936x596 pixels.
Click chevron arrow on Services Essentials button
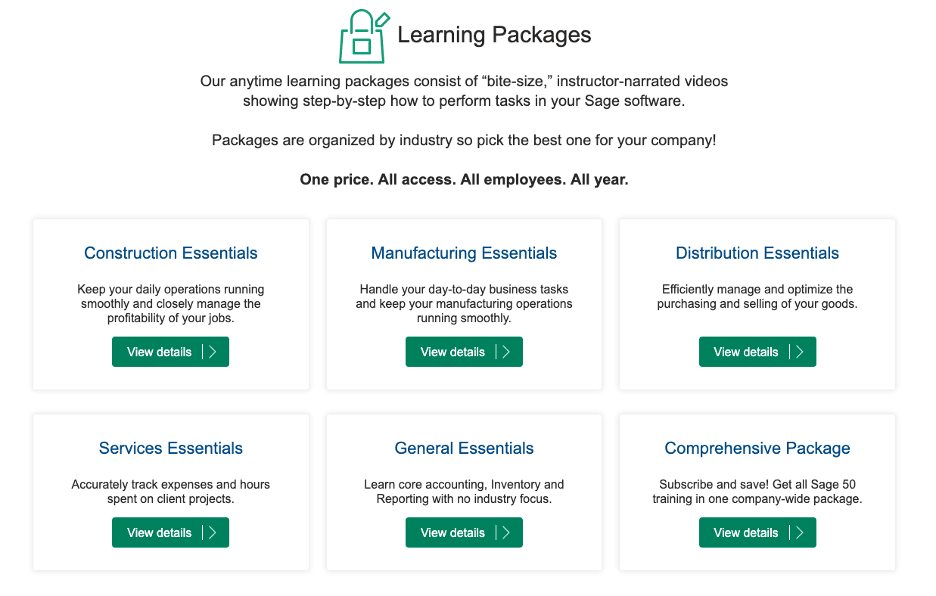click(x=213, y=533)
